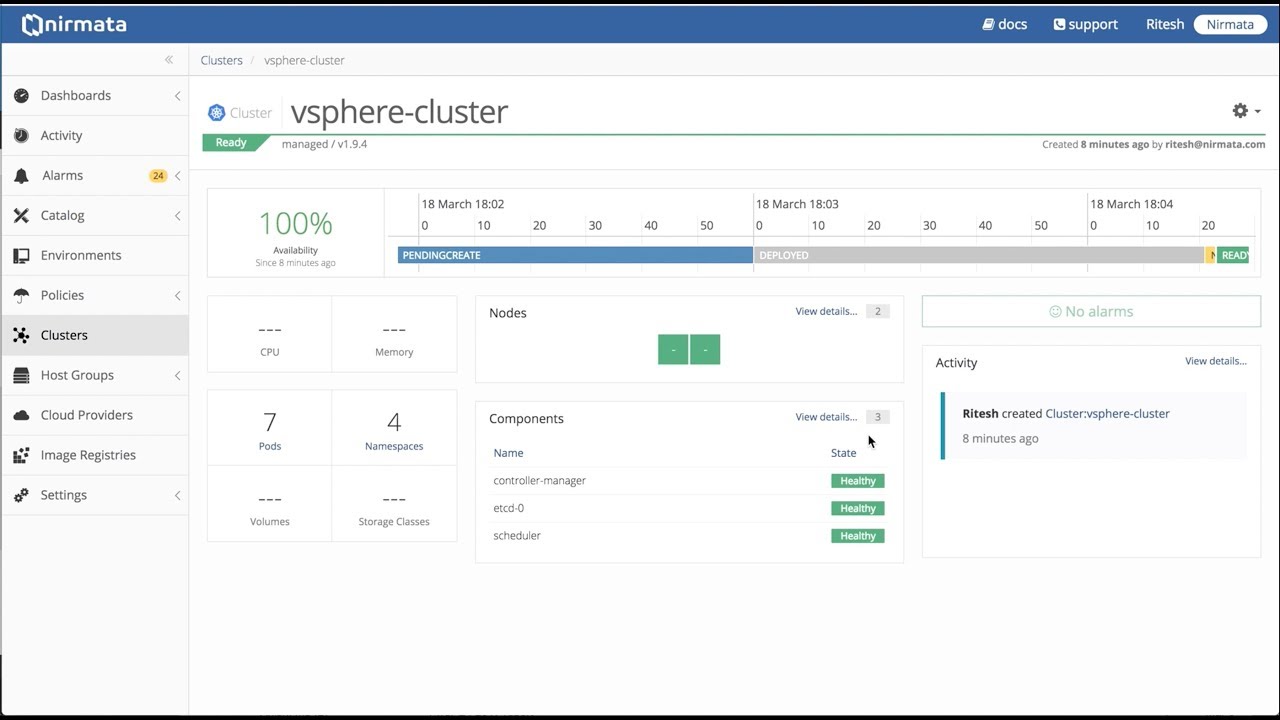Expand the Settings menu chevron
This screenshot has width=1280, height=720.
click(177, 496)
